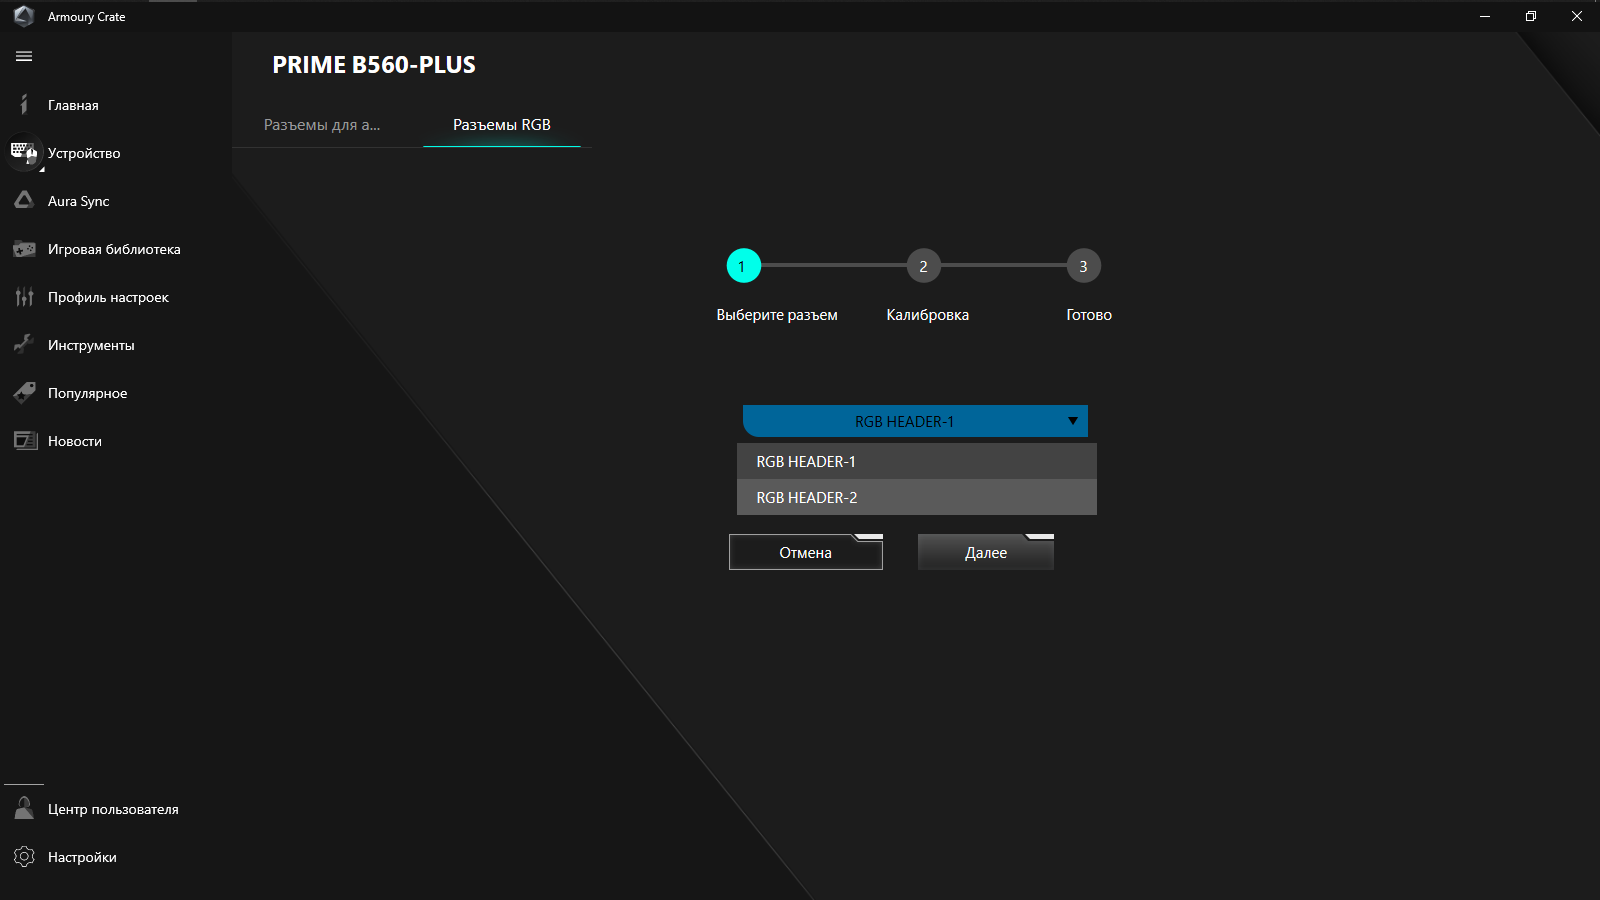1600x900 pixels.
Task: Click step 2 Калибровка circle
Action: click(923, 266)
